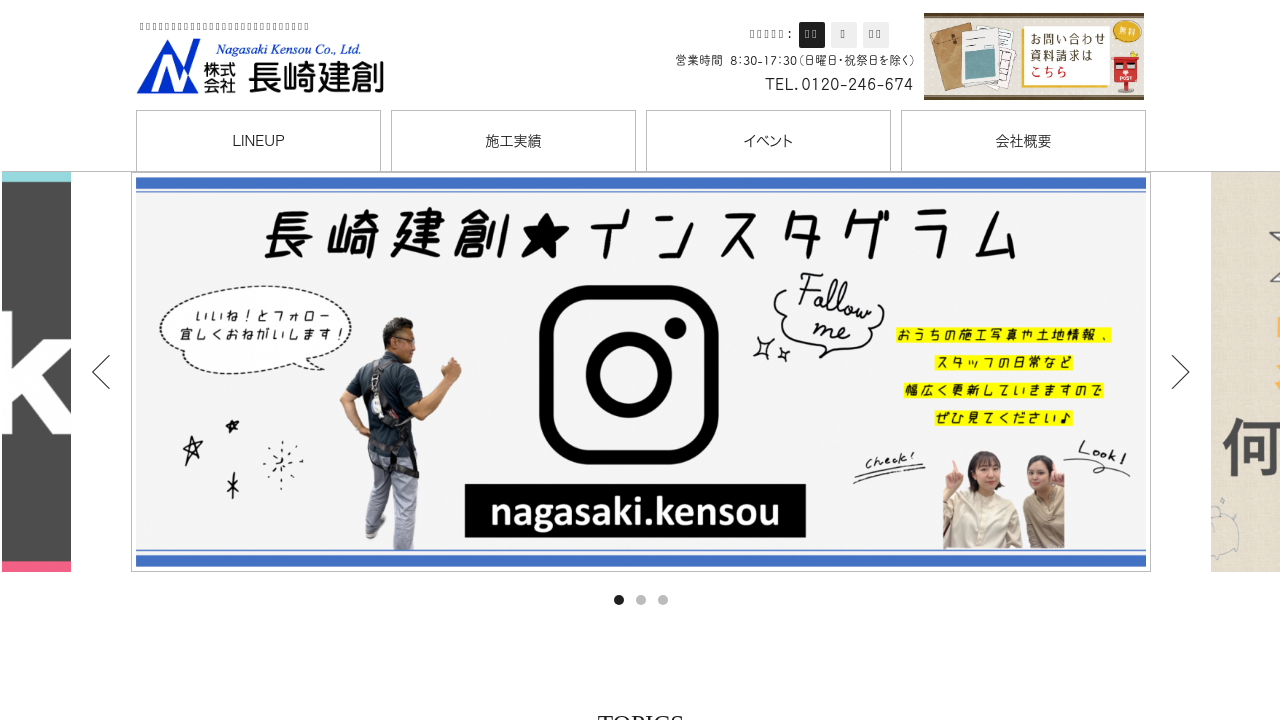
Task: Click the large Instagram camera icon
Action: [628, 375]
